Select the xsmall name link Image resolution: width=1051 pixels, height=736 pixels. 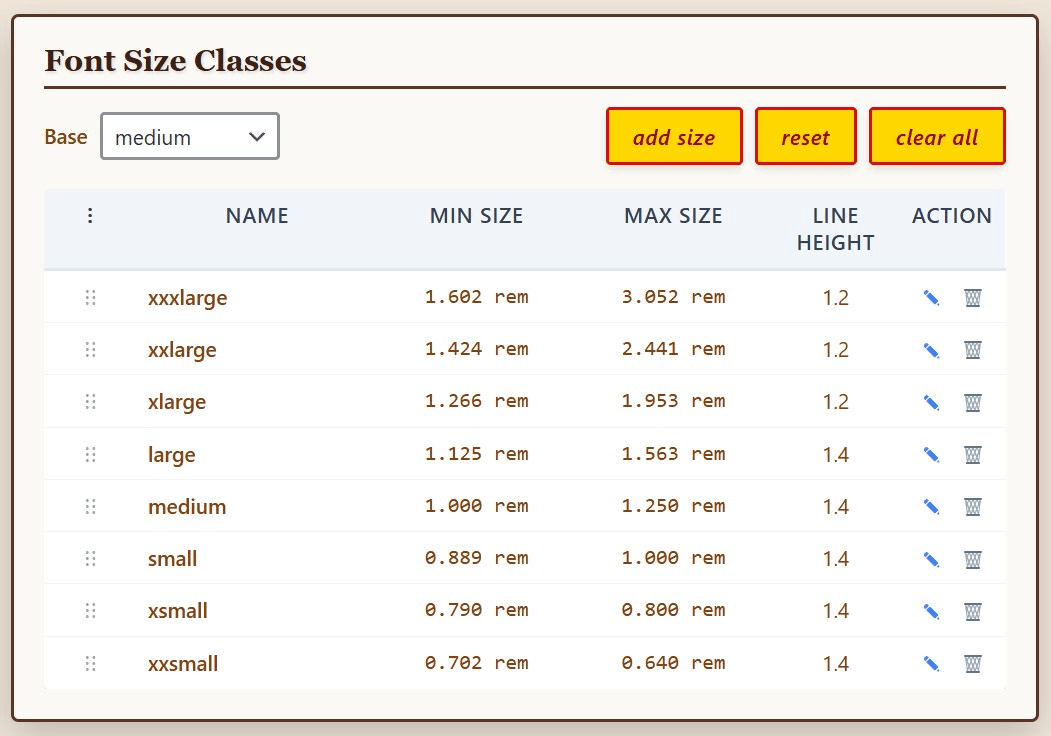[x=177, y=610]
